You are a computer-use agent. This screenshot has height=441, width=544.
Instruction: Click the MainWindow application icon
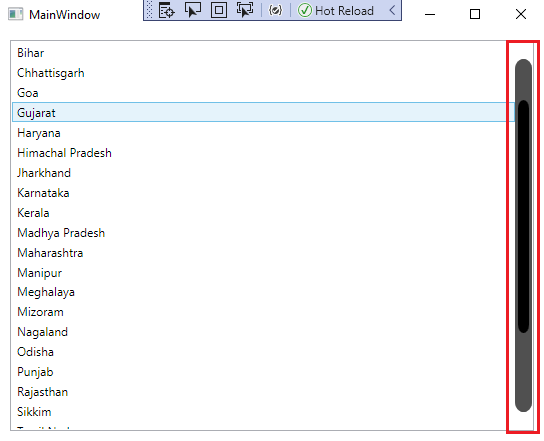[16, 15]
